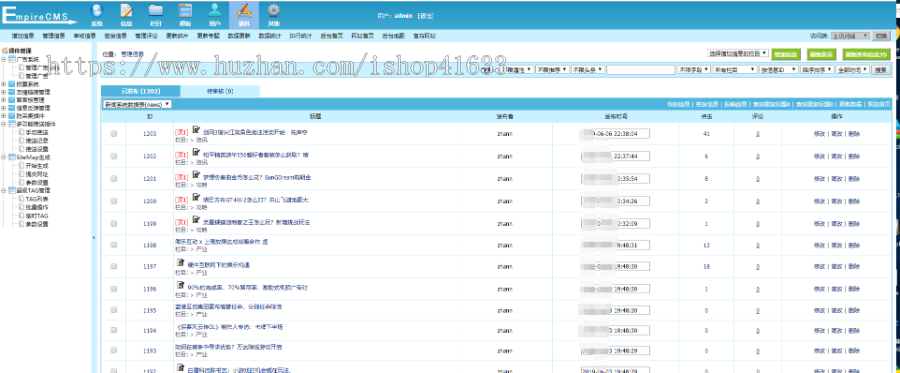Screen dimensions: 900x373
Task: Click the 广告系统 folder icon in the tree
Action: point(12,59)
